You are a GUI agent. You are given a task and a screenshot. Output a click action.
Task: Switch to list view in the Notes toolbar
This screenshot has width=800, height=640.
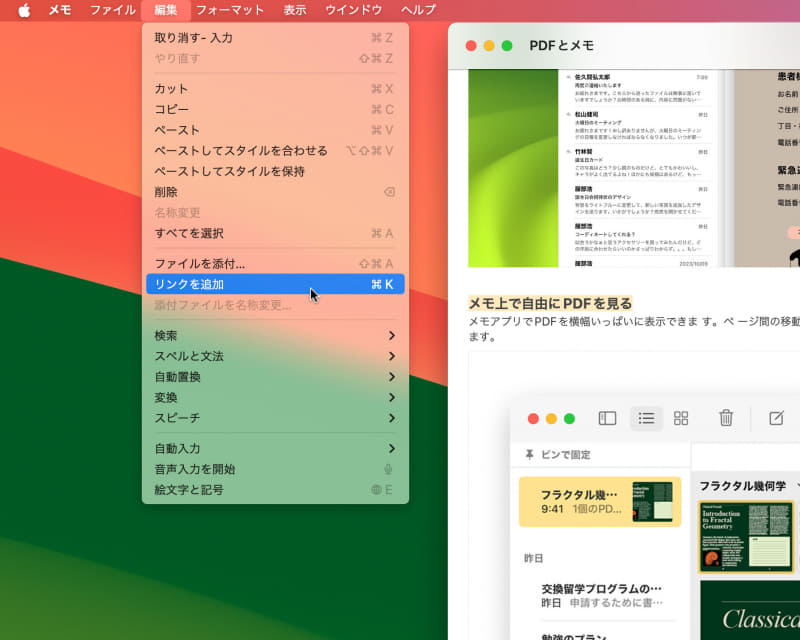click(x=645, y=419)
